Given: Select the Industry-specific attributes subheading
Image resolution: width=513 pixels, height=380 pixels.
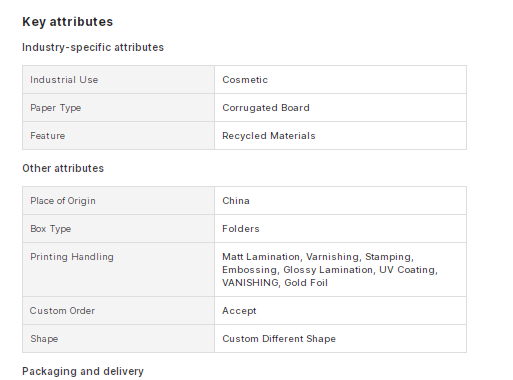Looking at the screenshot, I should (x=93, y=47).
